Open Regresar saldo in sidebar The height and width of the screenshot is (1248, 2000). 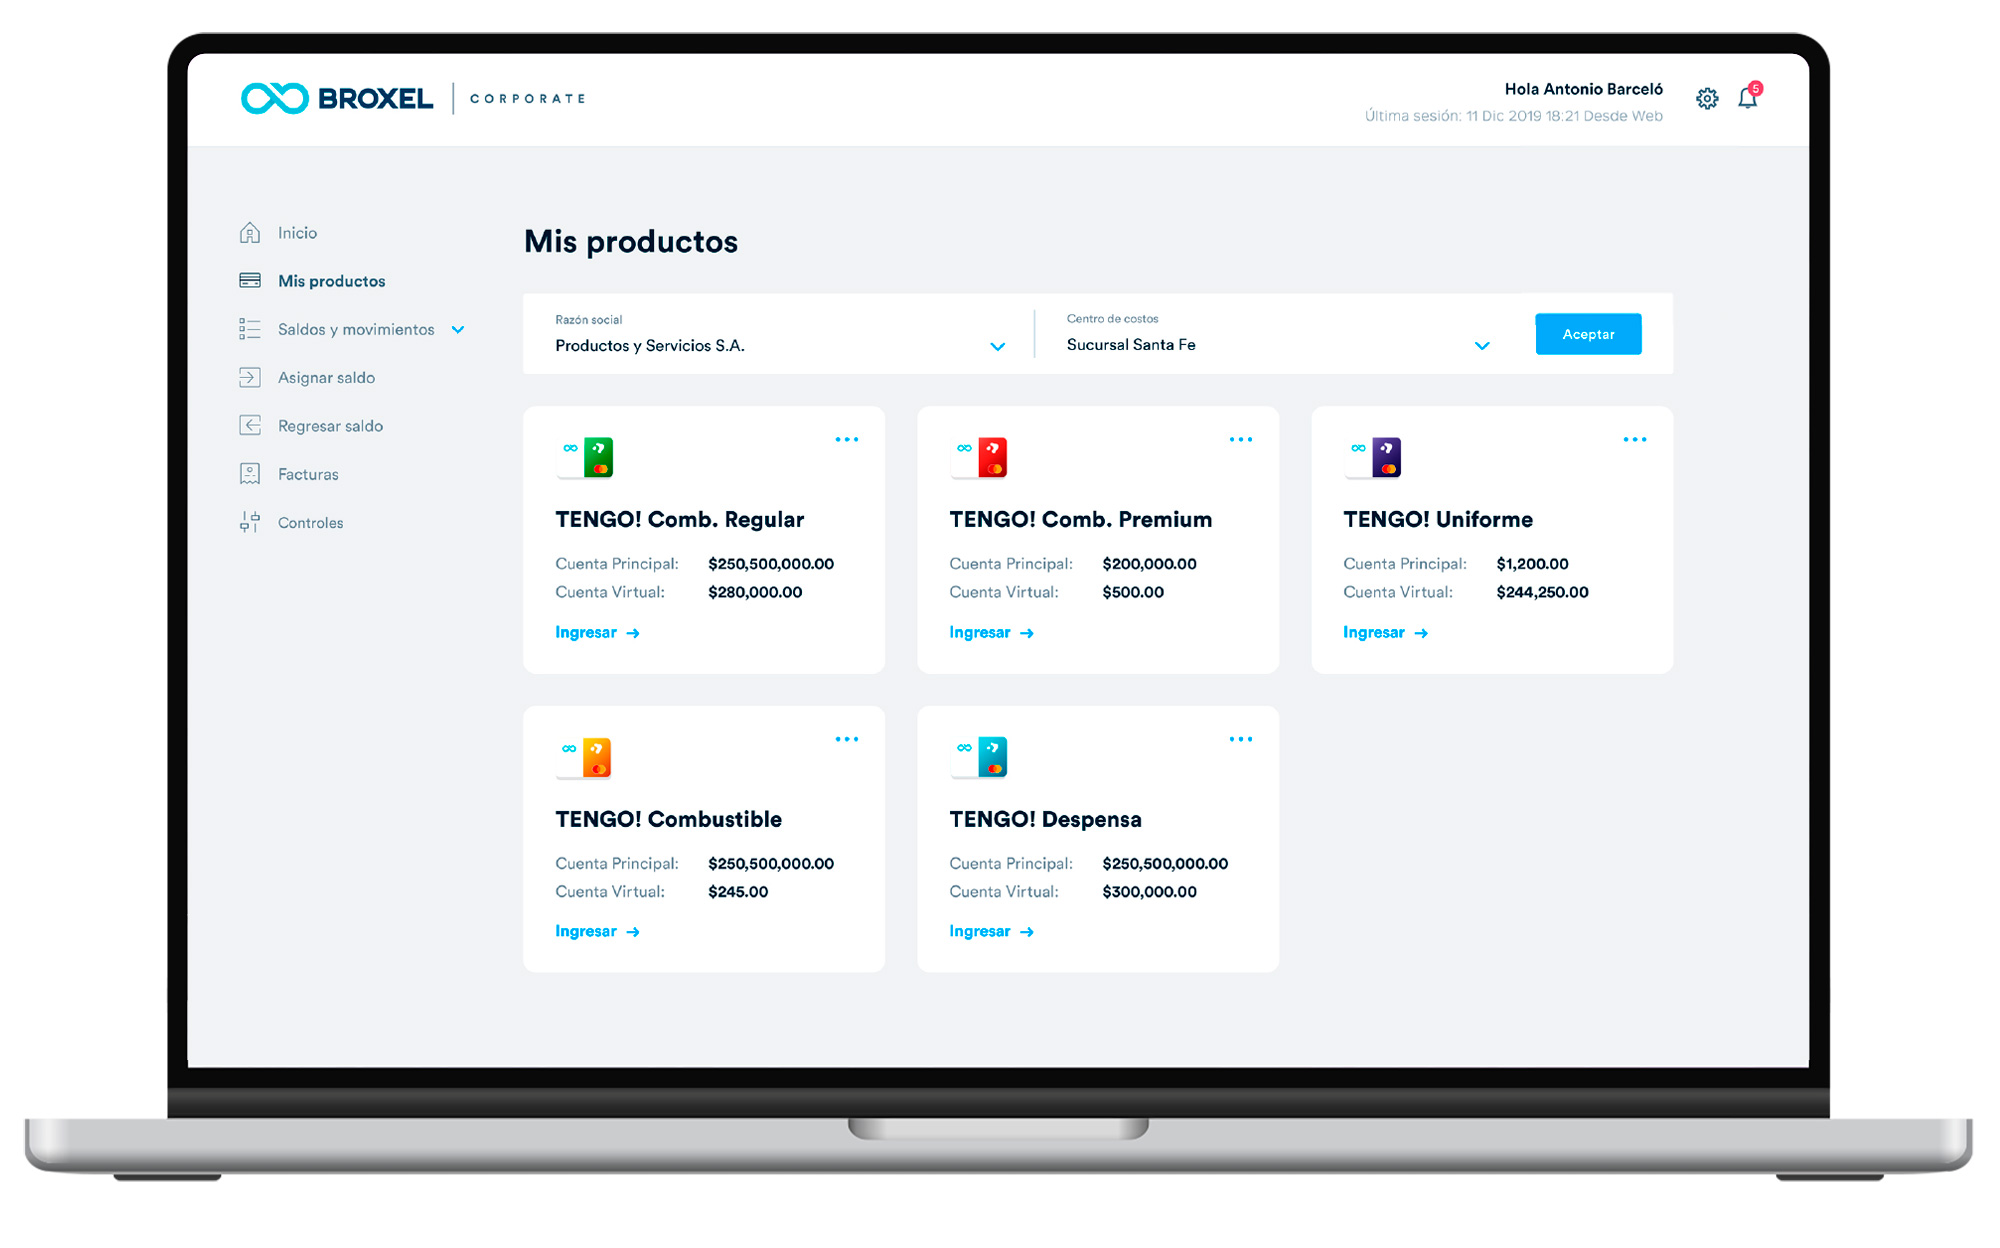[x=330, y=426]
